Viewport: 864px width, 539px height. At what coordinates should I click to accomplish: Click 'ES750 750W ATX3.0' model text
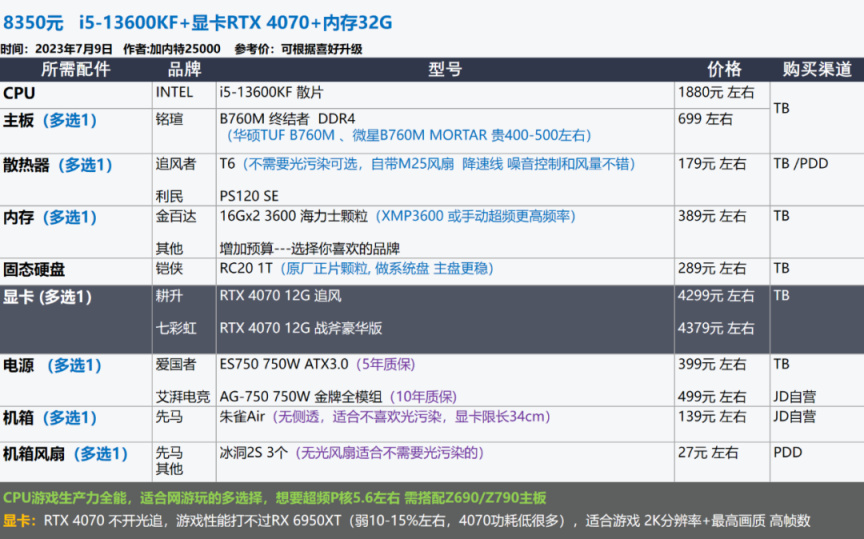click(x=284, y=364)
